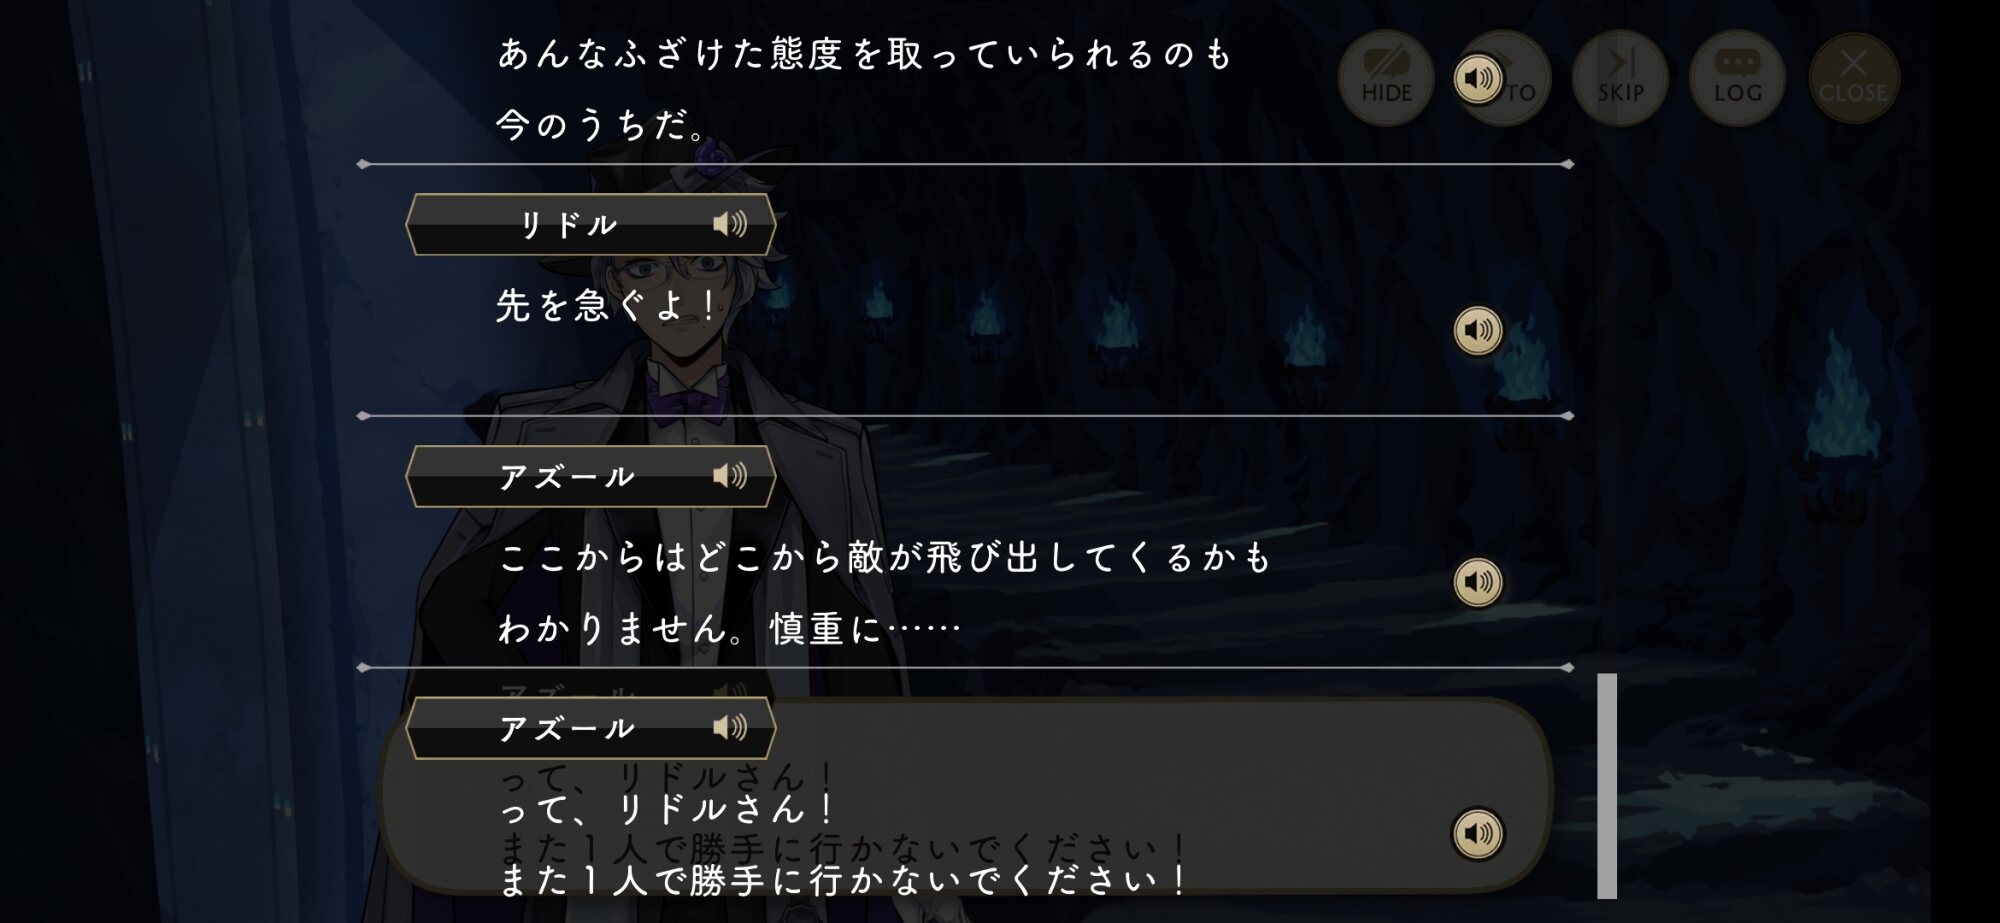Tap the HIDE button icon
The height and width of the screenshot is (923, 2000).
coord(1386,78)
